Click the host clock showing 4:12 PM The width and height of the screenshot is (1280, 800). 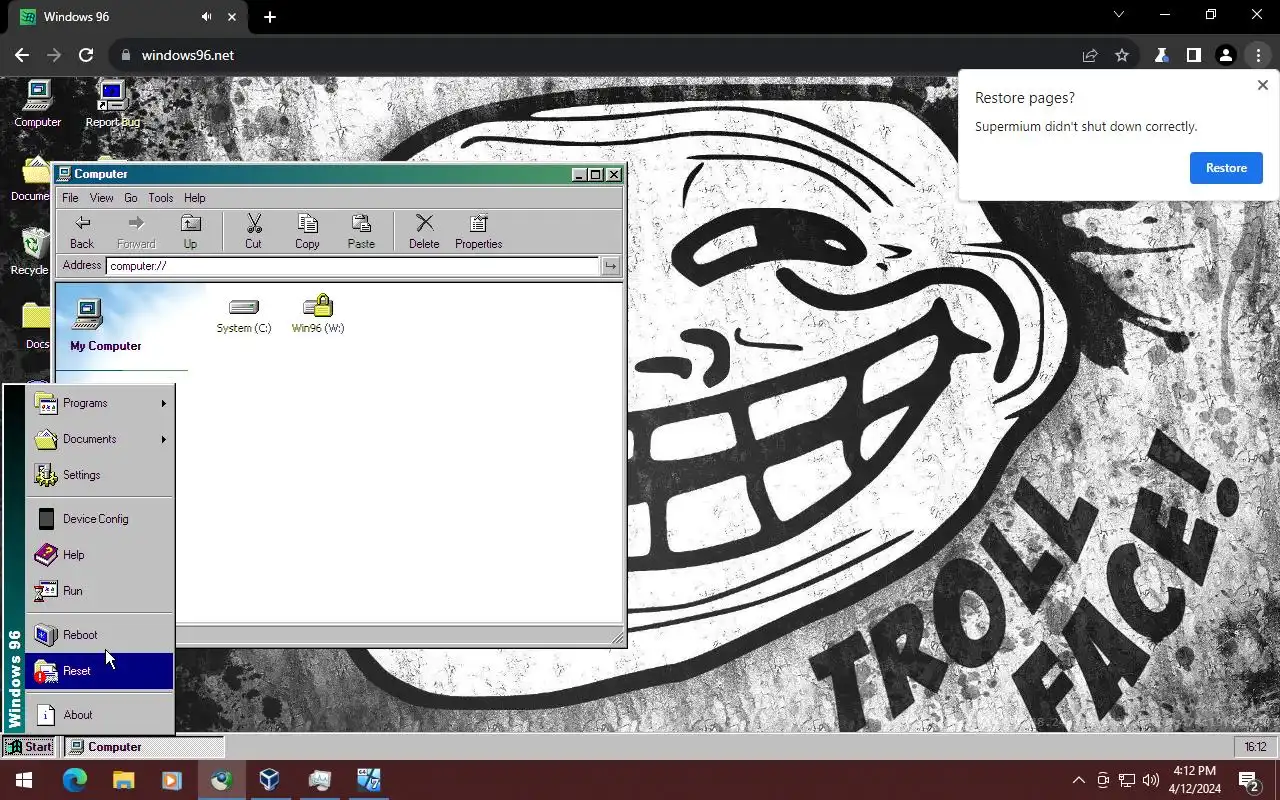coord(1195,779)
